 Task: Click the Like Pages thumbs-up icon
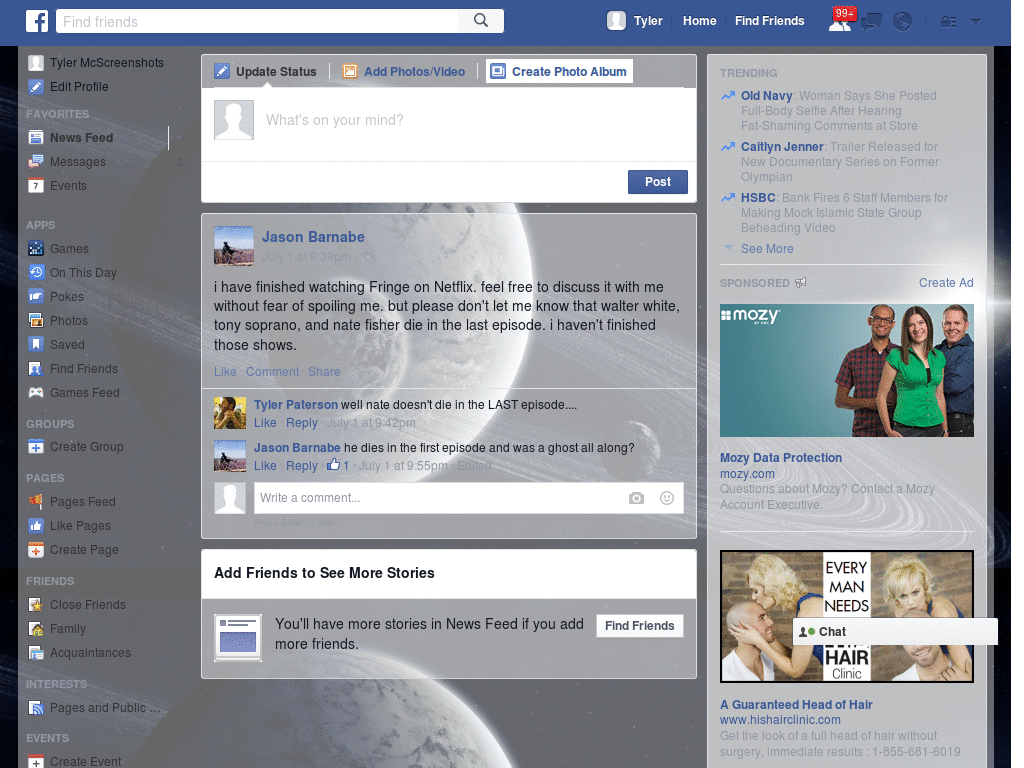point(36,526)
